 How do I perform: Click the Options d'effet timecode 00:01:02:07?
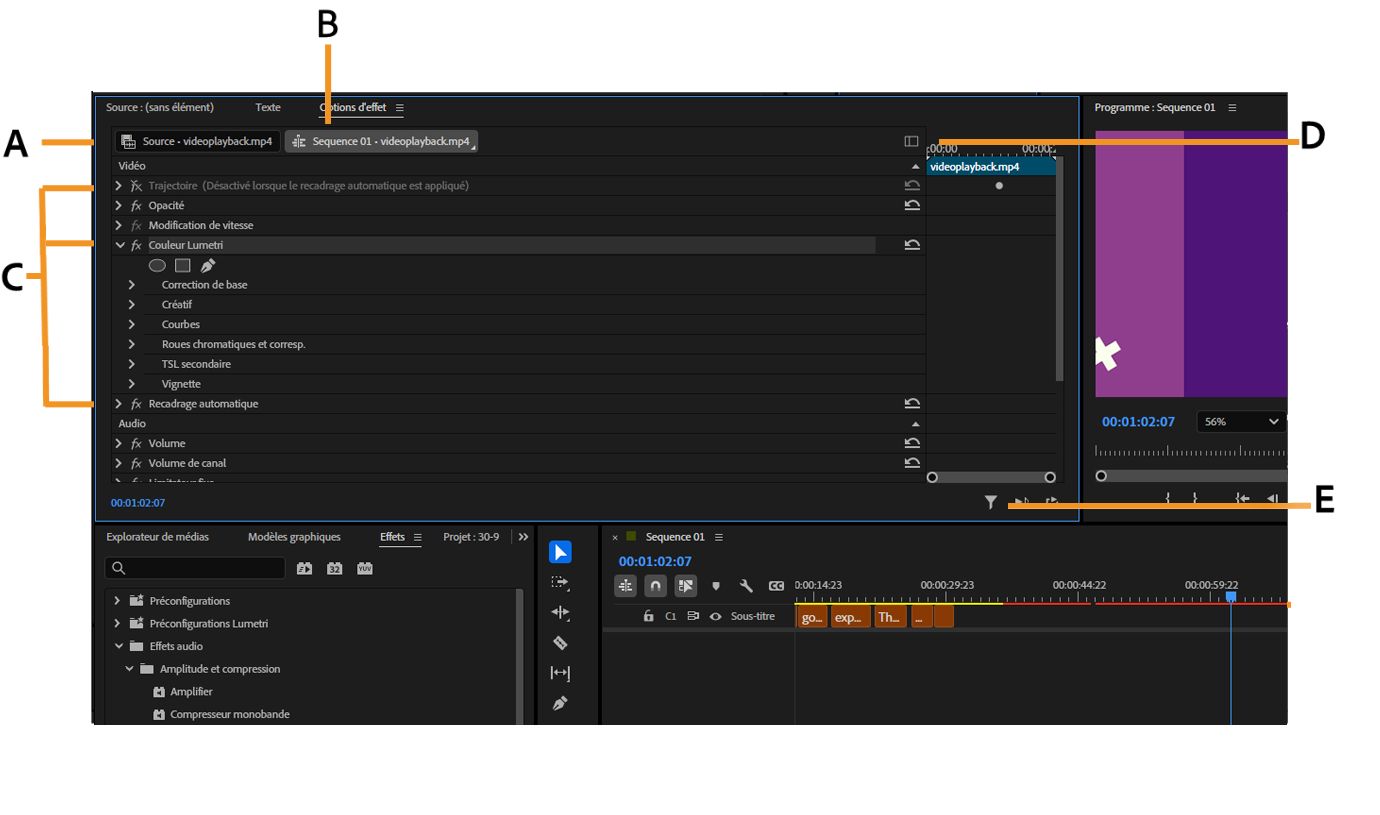click(138, 503)
